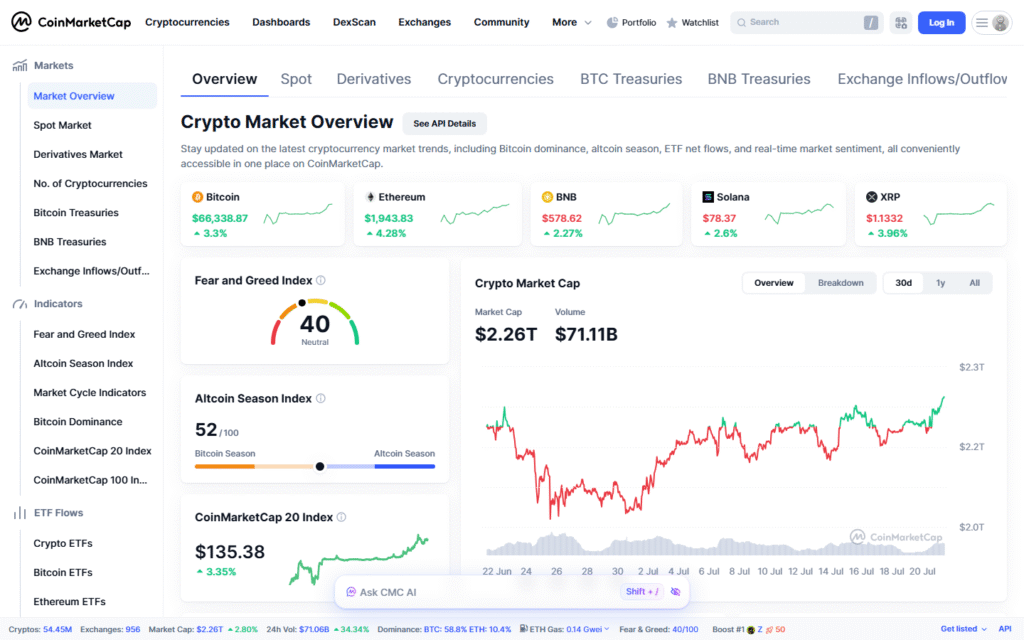Open Altcoin Season Index sidebar link

tap(83, 363)
